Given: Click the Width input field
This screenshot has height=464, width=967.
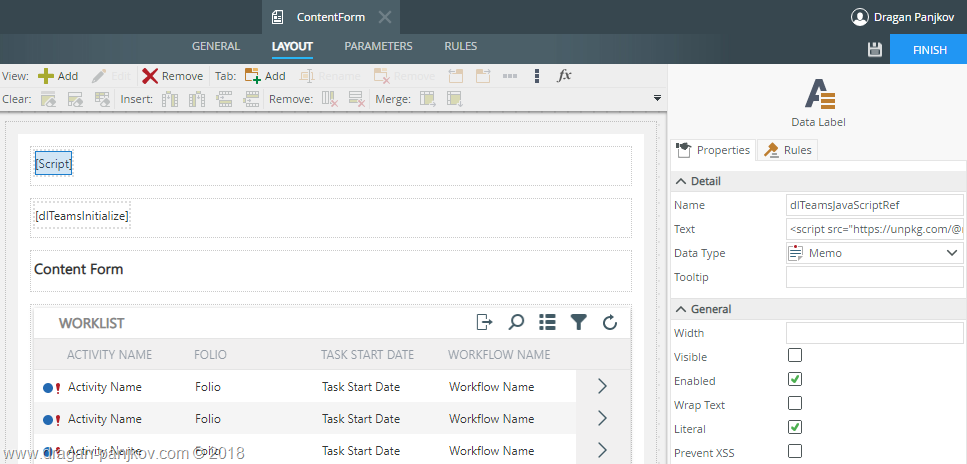Looking at the screenshot, I should click(874, 333).
